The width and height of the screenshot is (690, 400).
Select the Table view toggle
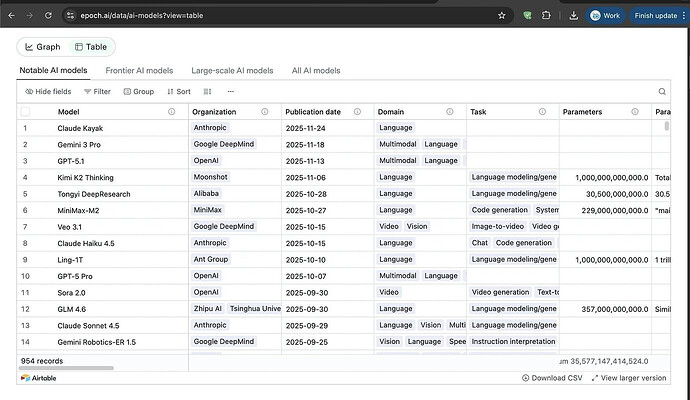tap(90, 47)
